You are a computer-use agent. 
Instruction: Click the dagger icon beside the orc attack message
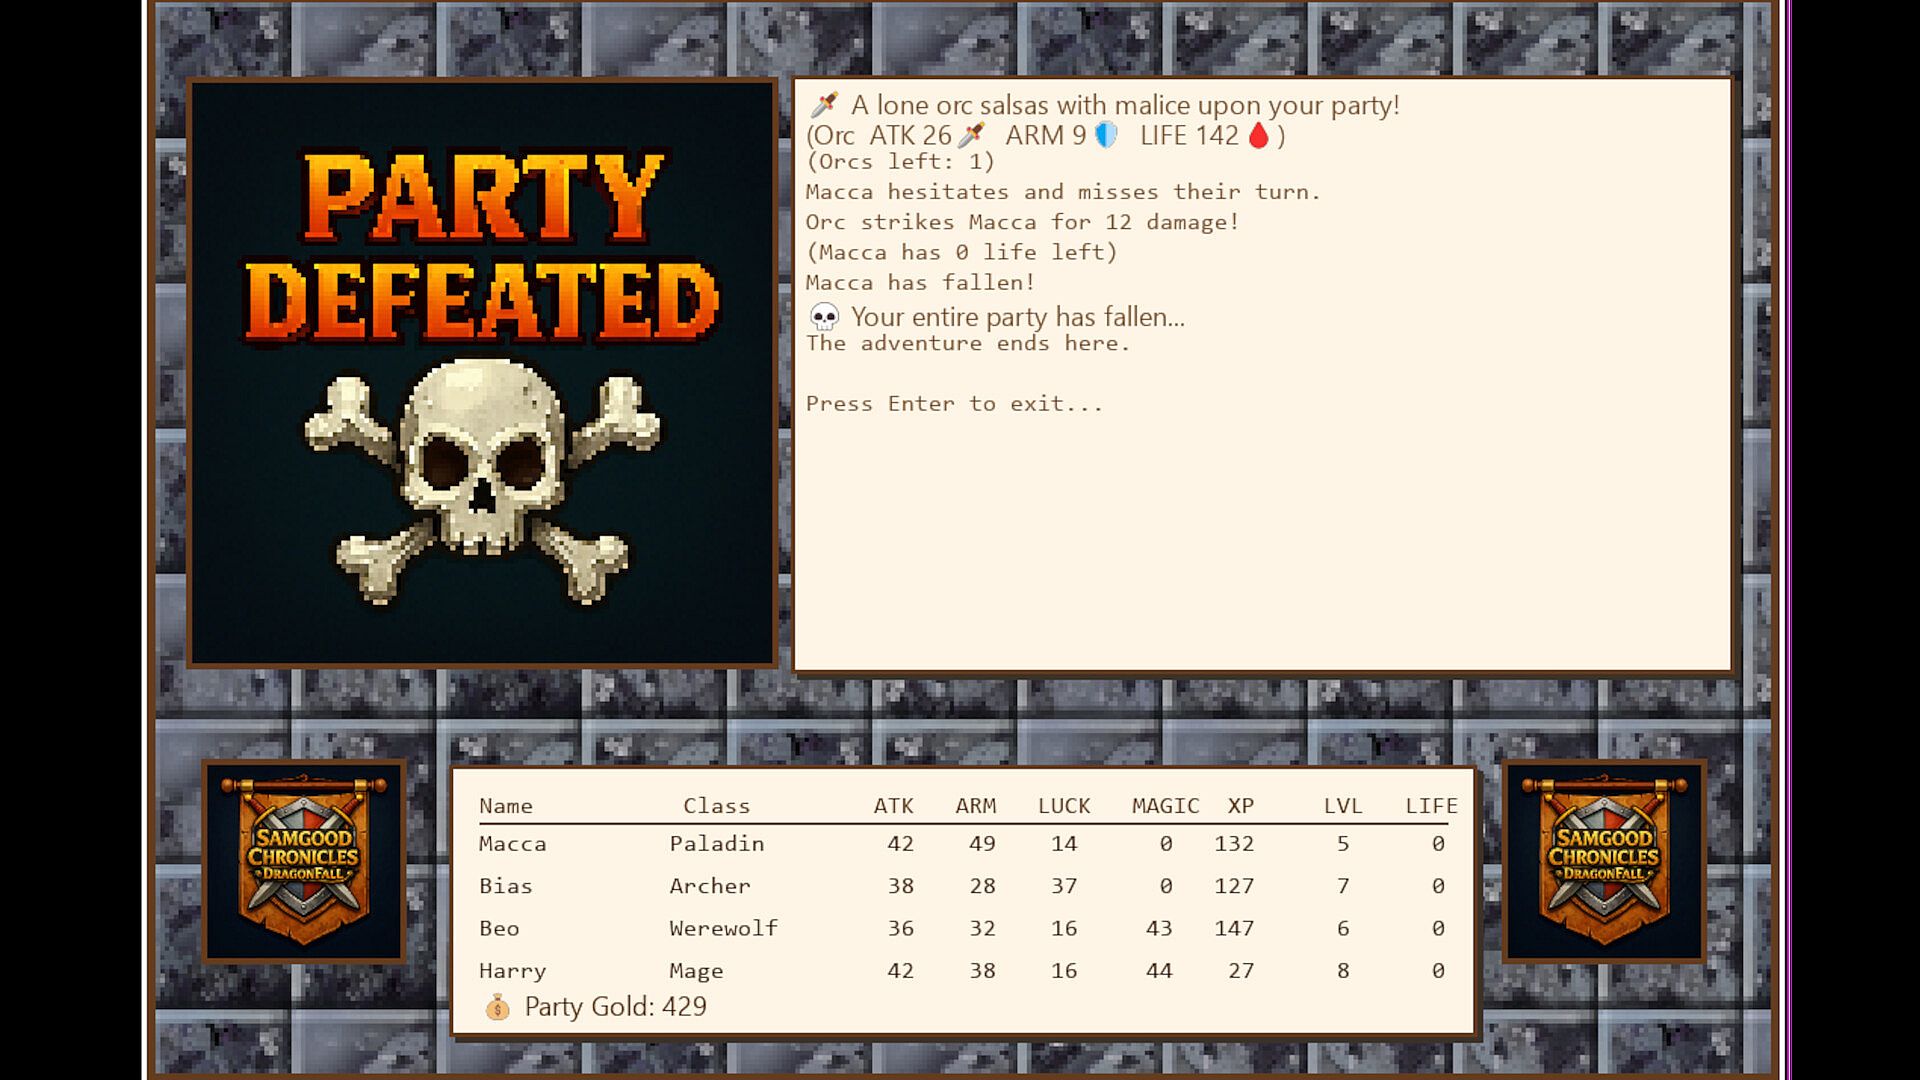click(x=824, y=104)
